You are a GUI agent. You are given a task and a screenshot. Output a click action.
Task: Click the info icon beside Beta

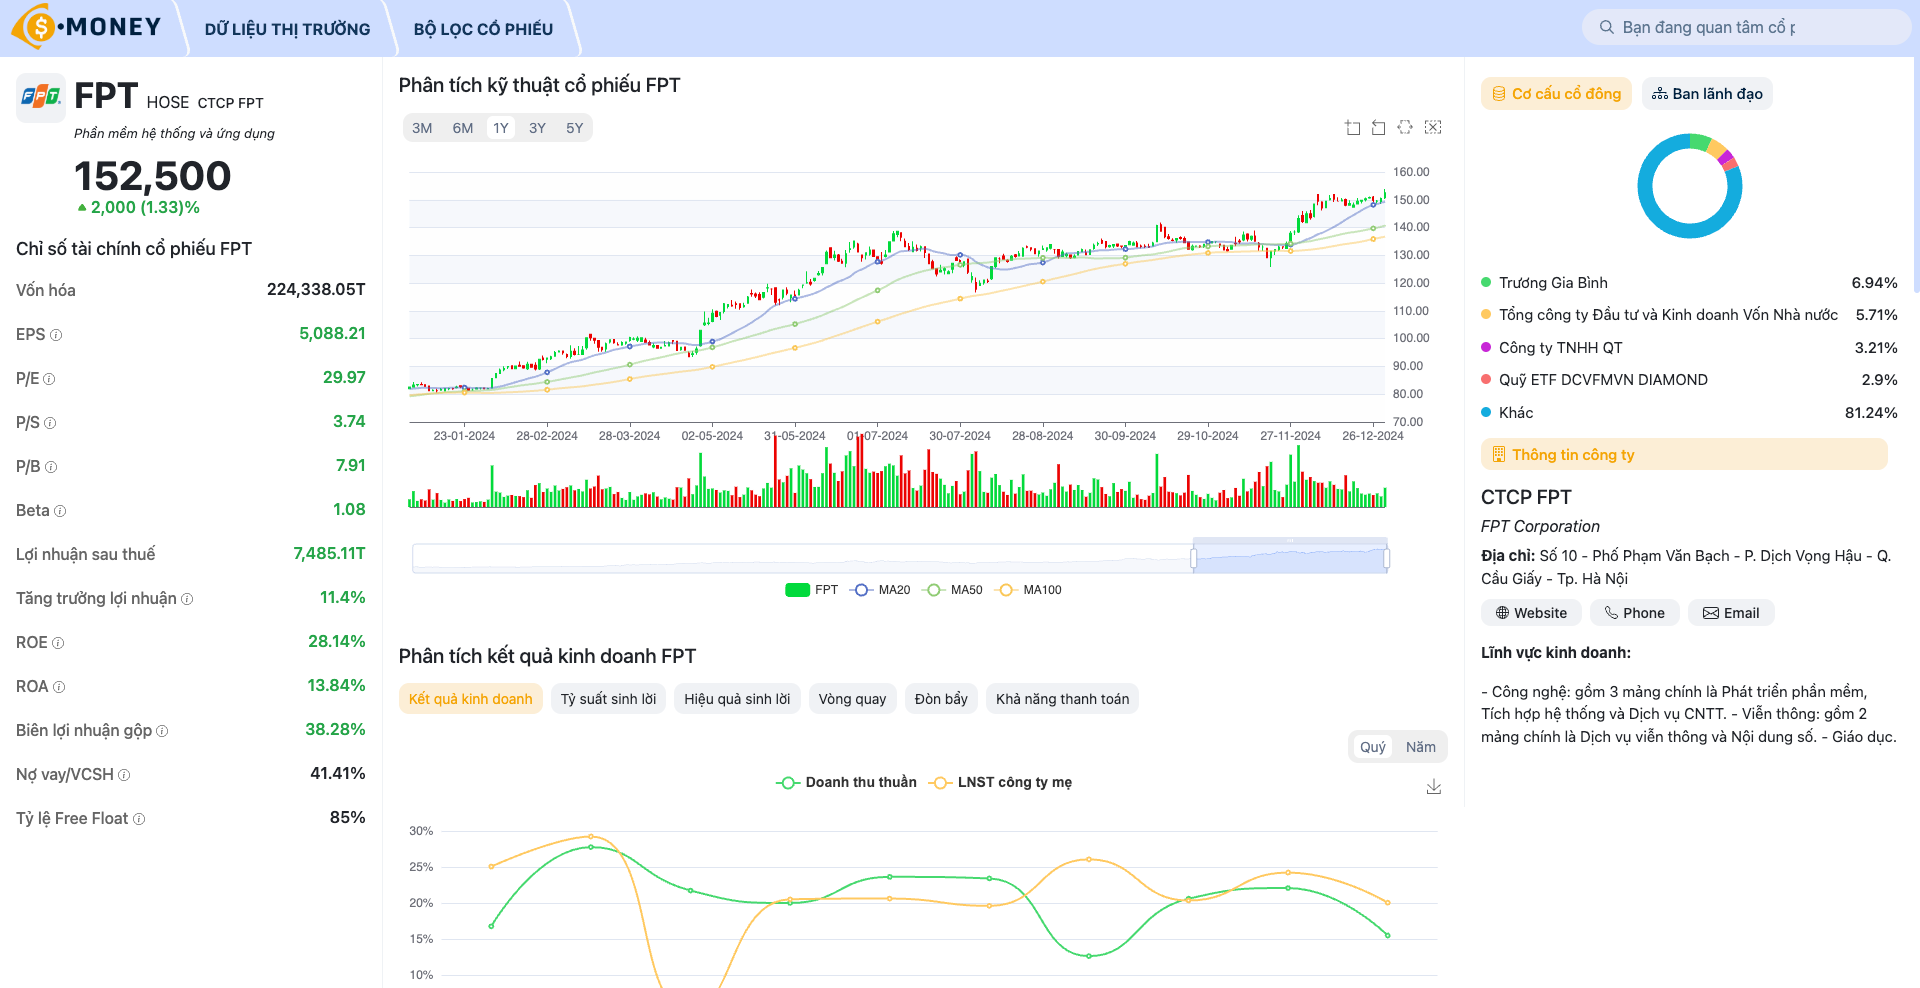pyautogui.click(x=60, y=511)
